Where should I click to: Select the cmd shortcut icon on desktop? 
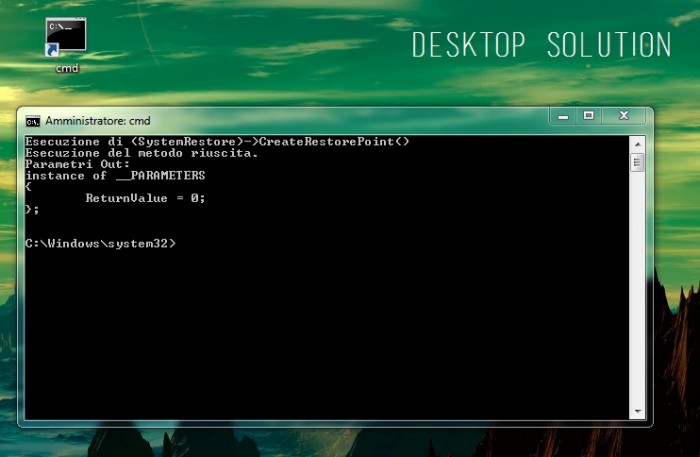66,36
